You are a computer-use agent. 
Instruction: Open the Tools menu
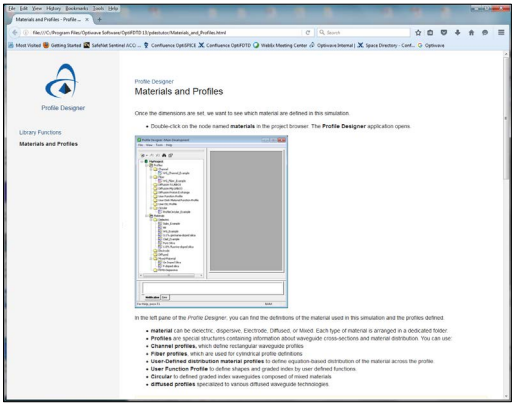(98, 8)
